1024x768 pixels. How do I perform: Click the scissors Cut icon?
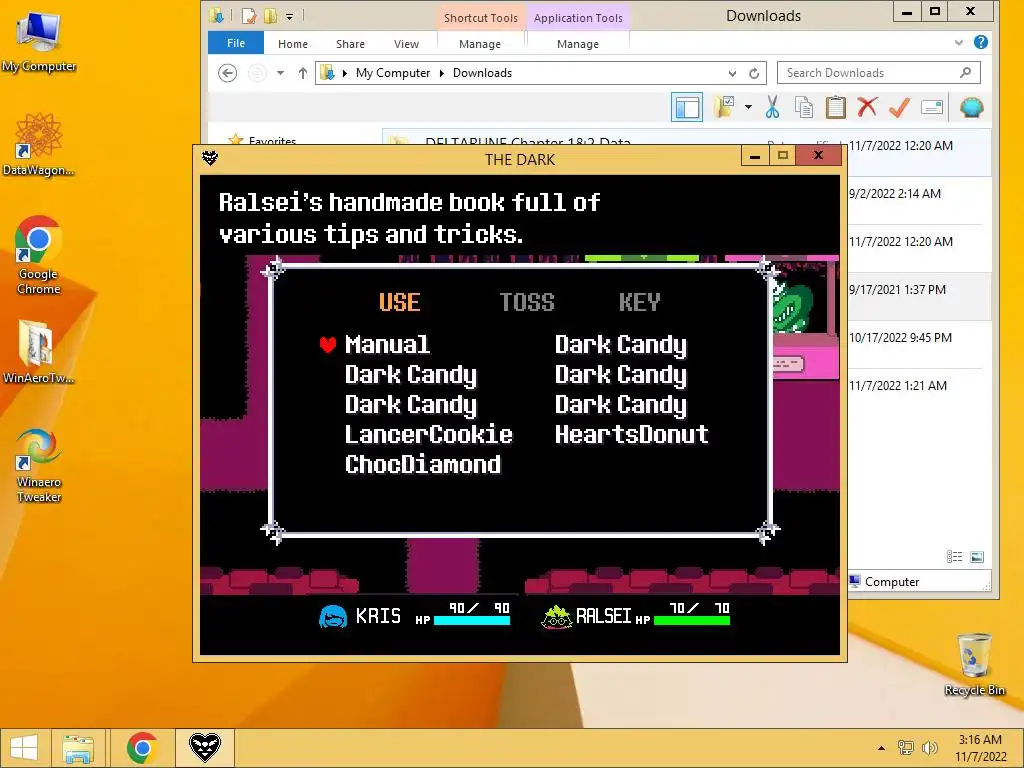(773, 107)
